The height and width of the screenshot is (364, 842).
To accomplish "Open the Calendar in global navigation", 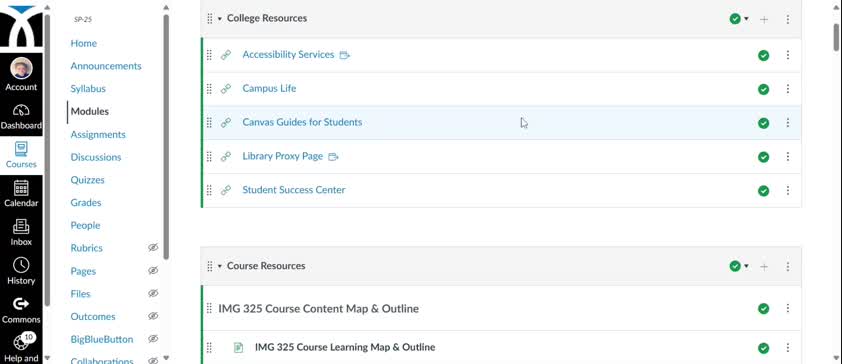I will (x=21, y=194).
